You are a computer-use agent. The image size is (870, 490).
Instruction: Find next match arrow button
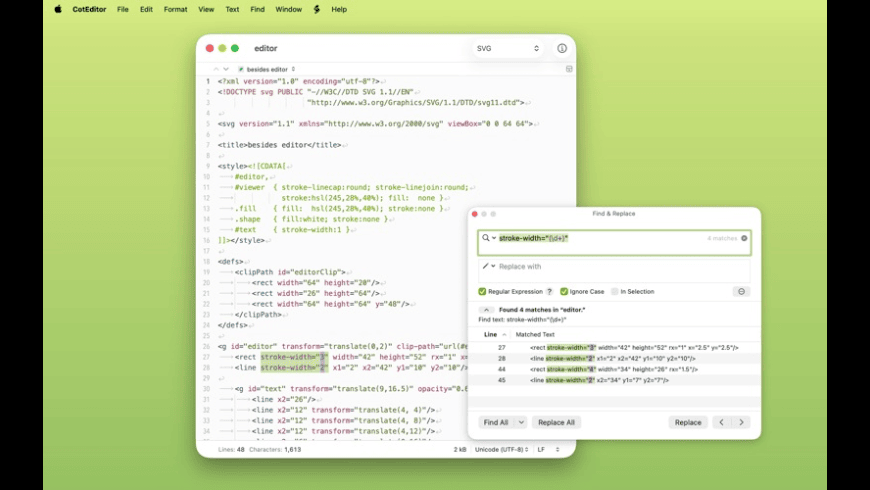[x=741, y=422]
